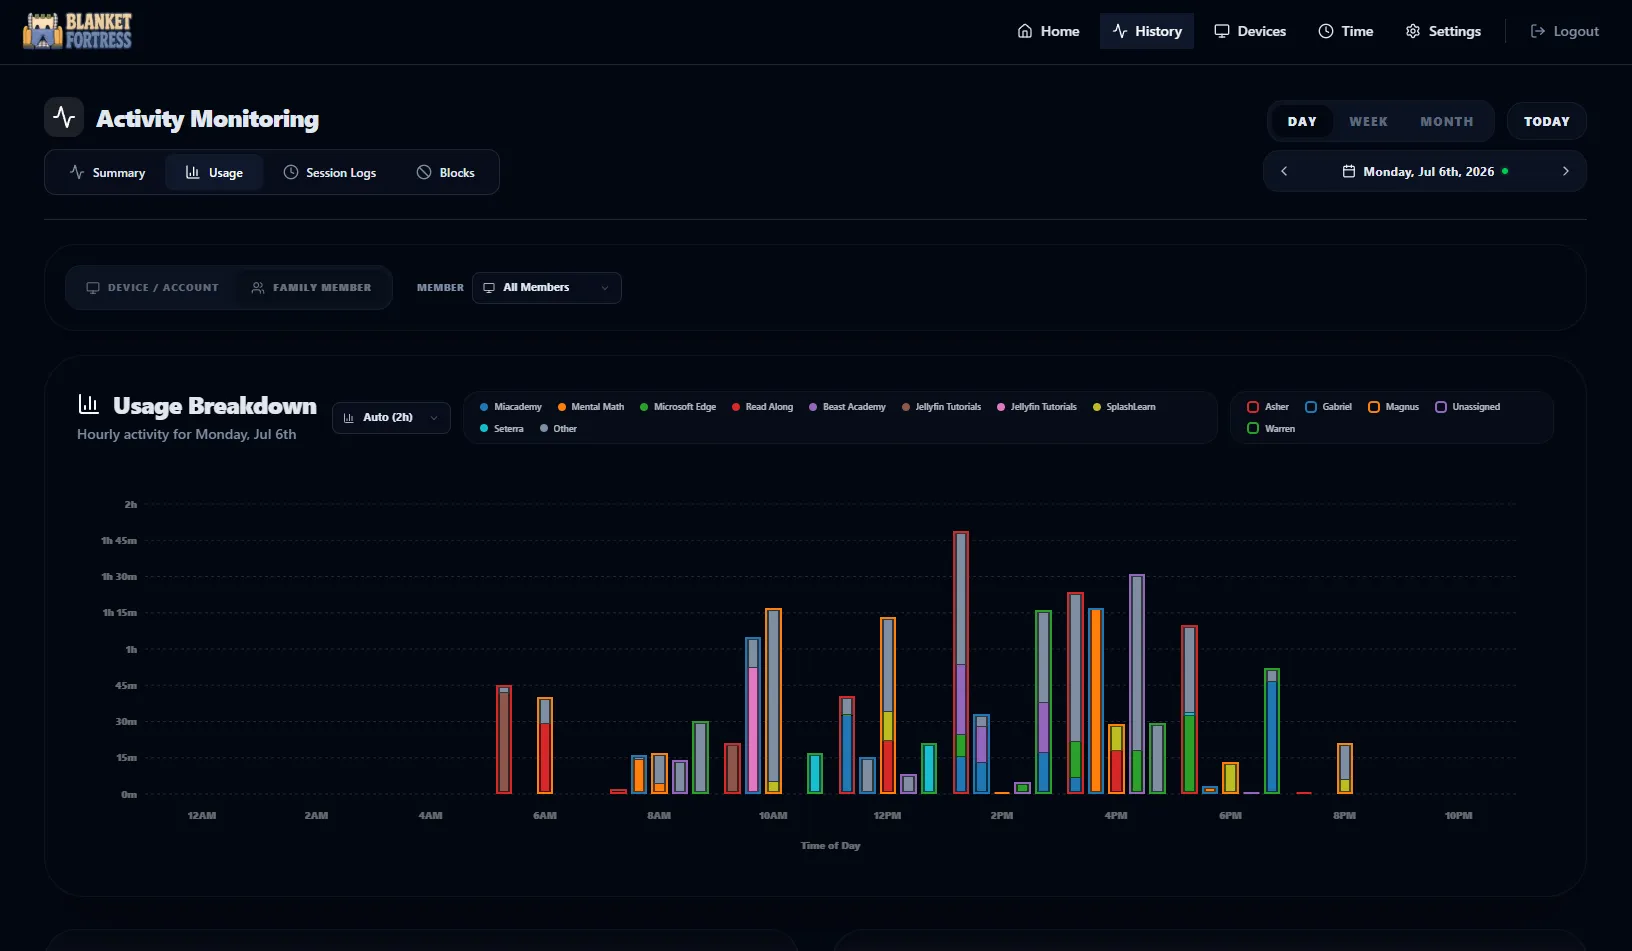Click the "Usage Breakdown" heading
The height and width of the screenshot is (951, 1632).
(x=215, y=405)
